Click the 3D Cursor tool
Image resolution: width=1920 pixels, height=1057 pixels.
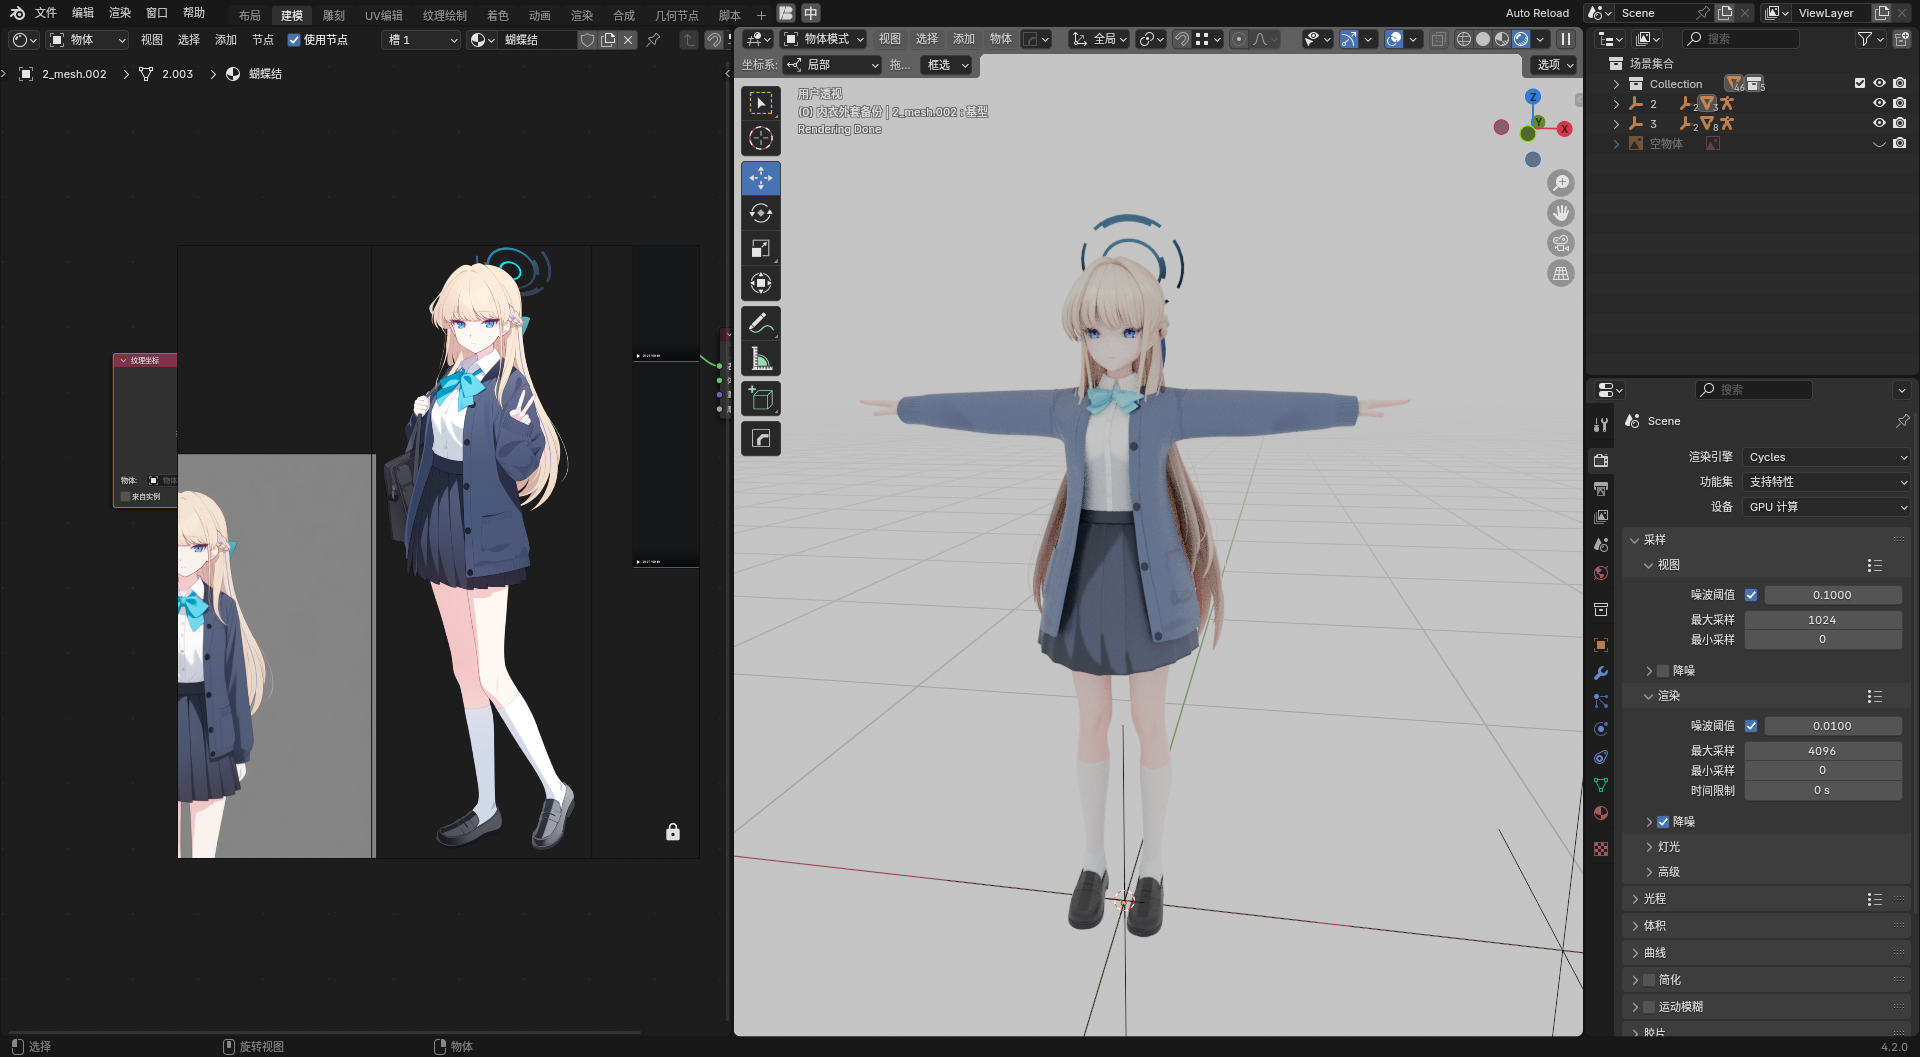pyautogui.click(x=760, y=138)
